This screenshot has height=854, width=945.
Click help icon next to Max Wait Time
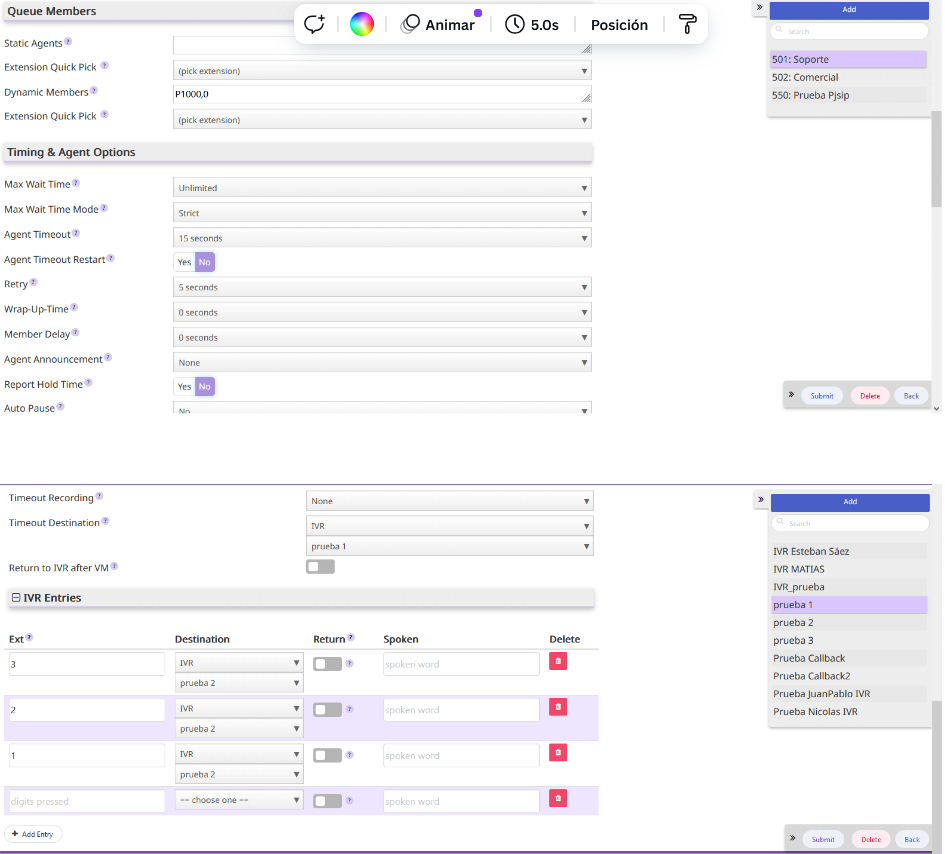click(76, 184)
